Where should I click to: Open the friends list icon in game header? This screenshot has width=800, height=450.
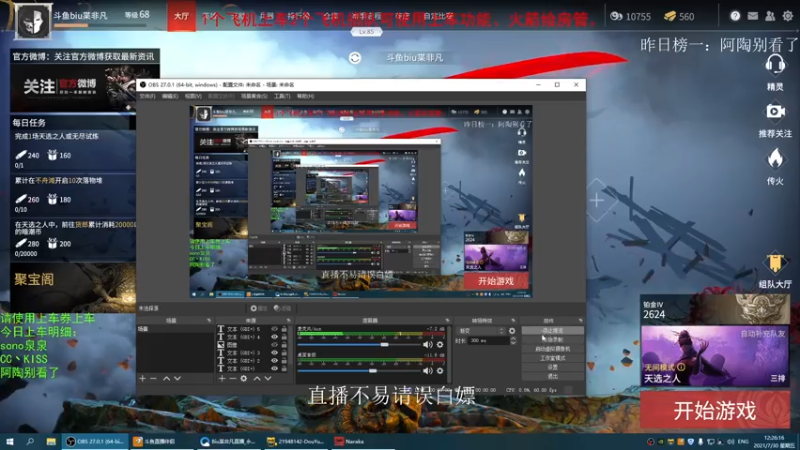770,16
